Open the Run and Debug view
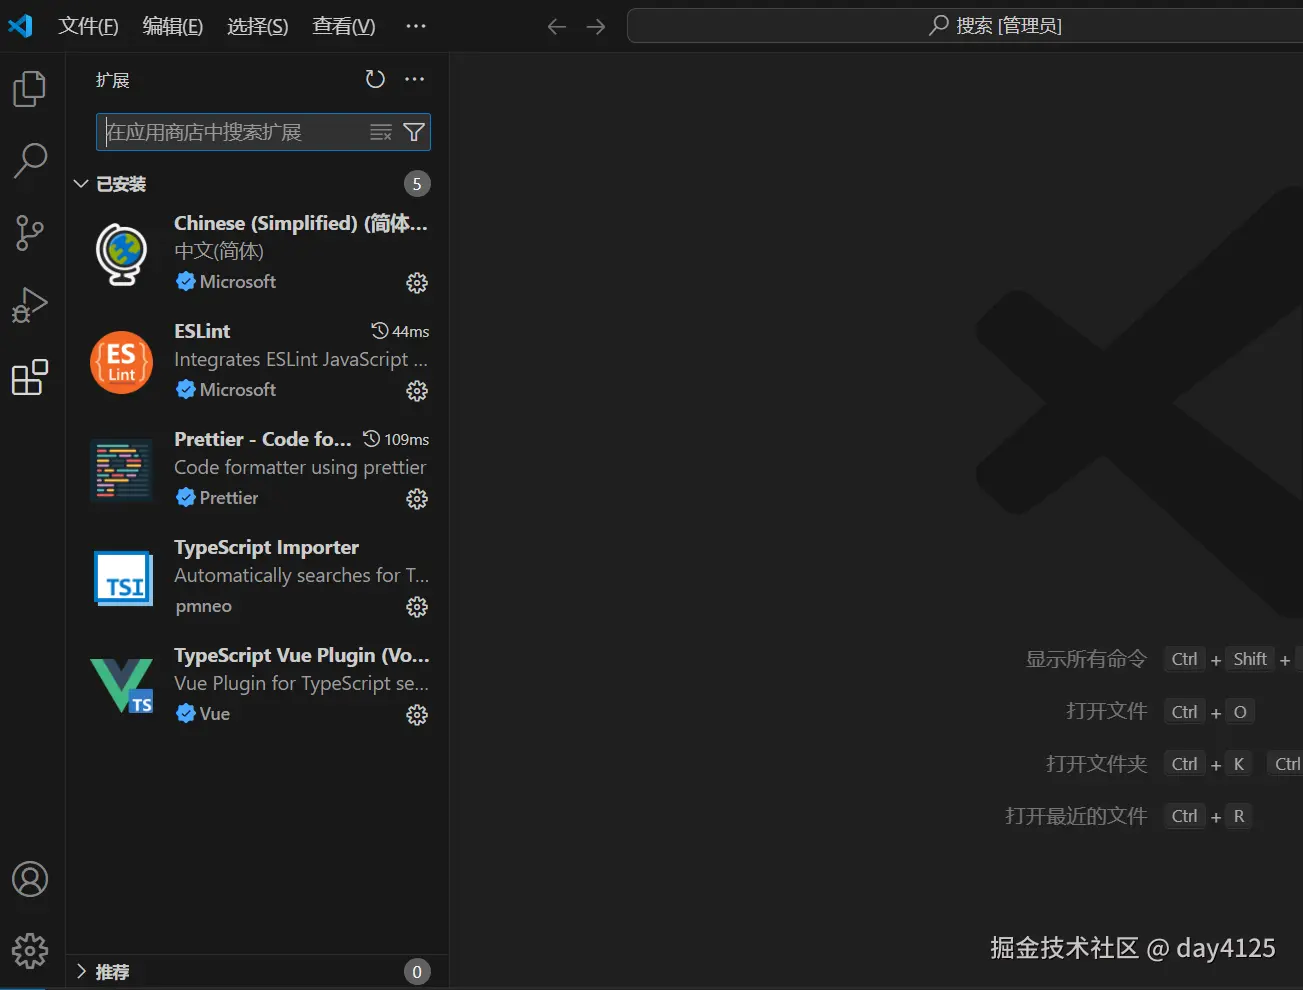 [x=30, y=305]
